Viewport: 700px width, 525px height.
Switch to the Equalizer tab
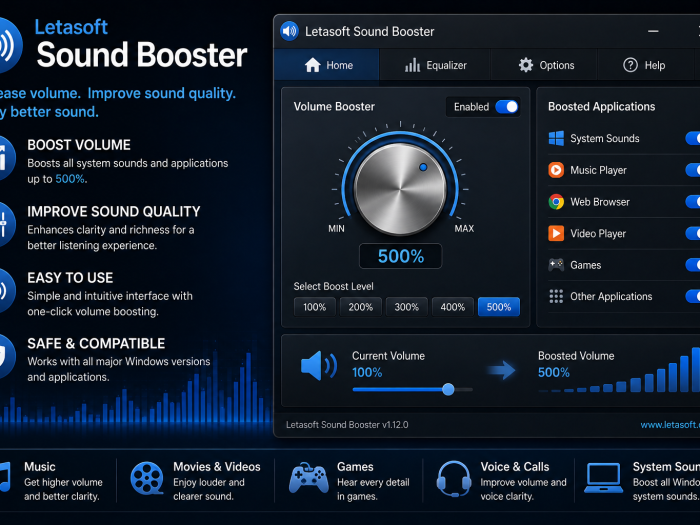pos(435,65)
